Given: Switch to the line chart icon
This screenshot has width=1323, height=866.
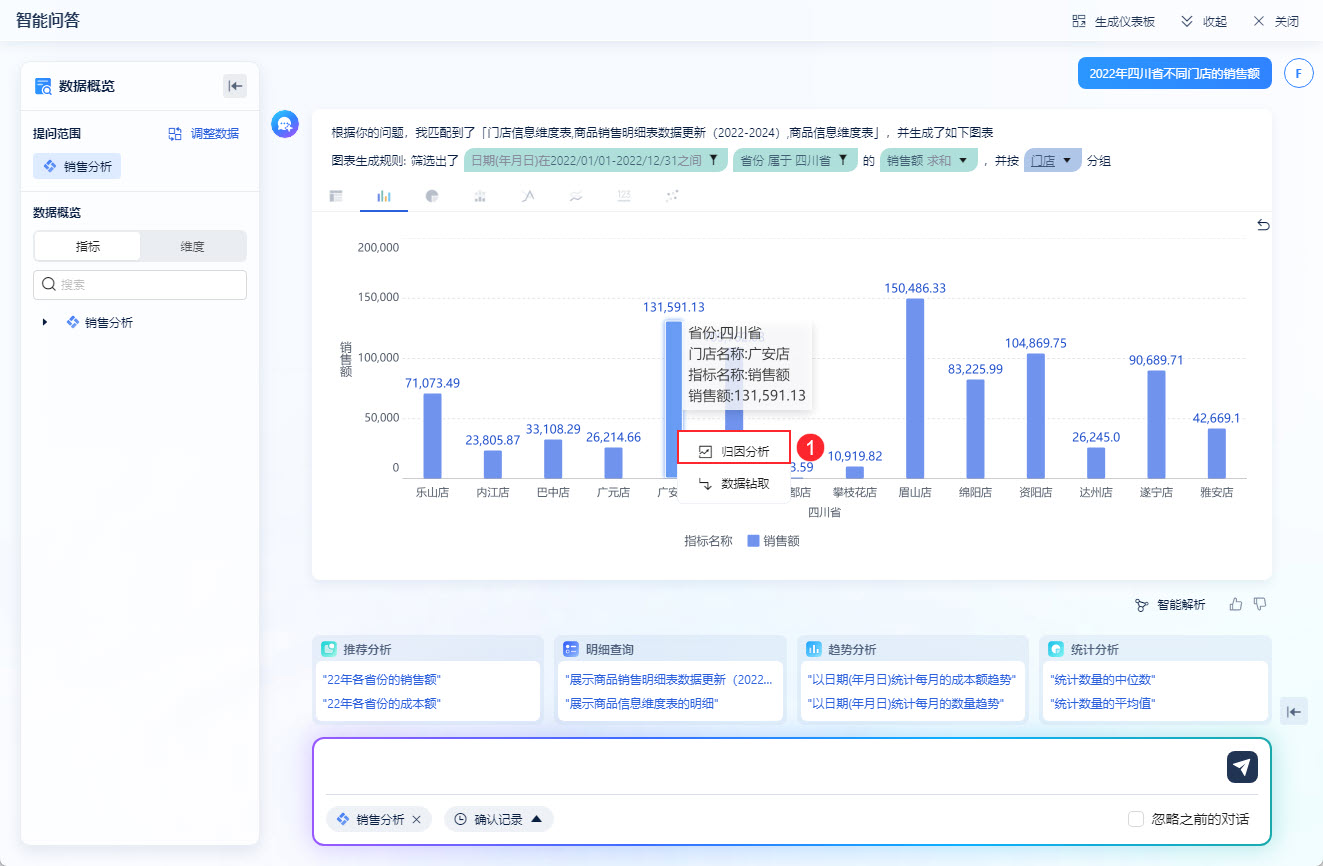Looking at the screenshot, I should point(528,196).
